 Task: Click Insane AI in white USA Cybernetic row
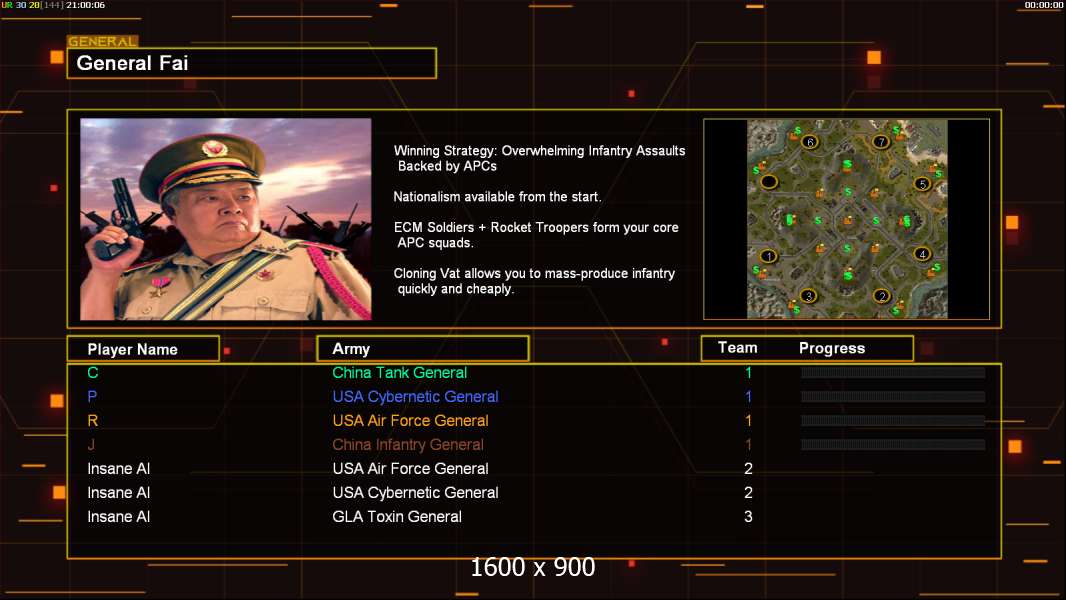[118, 493]
